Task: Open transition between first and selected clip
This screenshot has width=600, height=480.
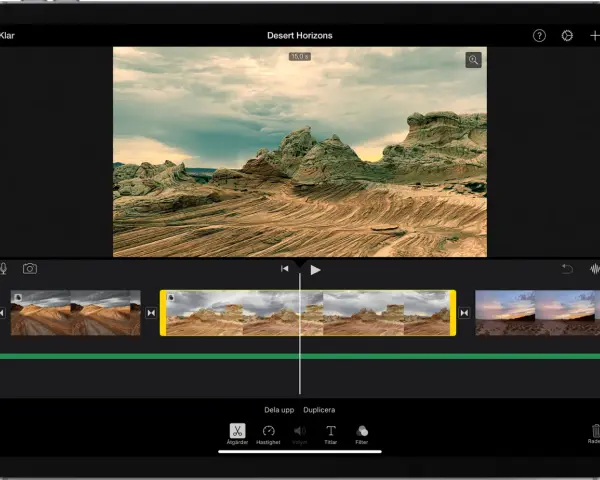Action: click(x=151, y=313)
